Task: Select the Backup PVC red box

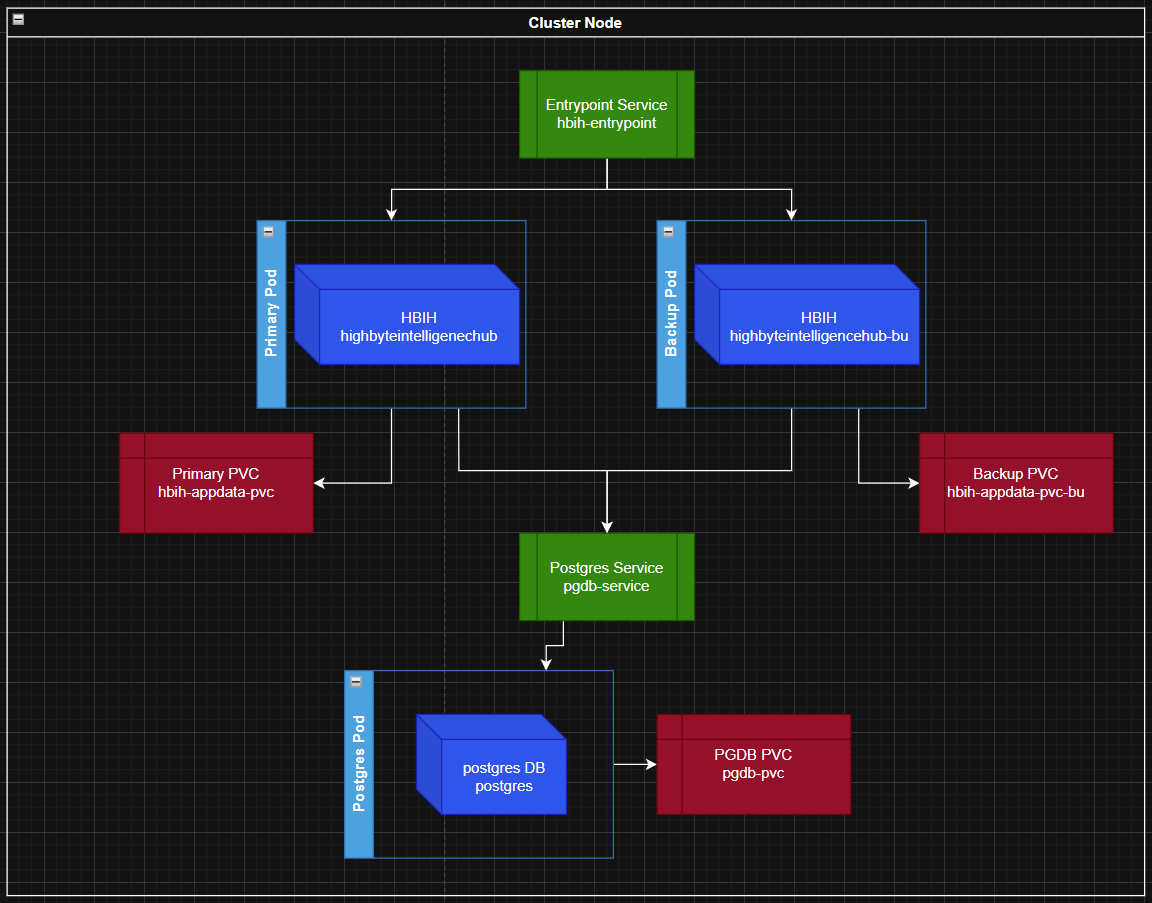Action: (1015, 482)
